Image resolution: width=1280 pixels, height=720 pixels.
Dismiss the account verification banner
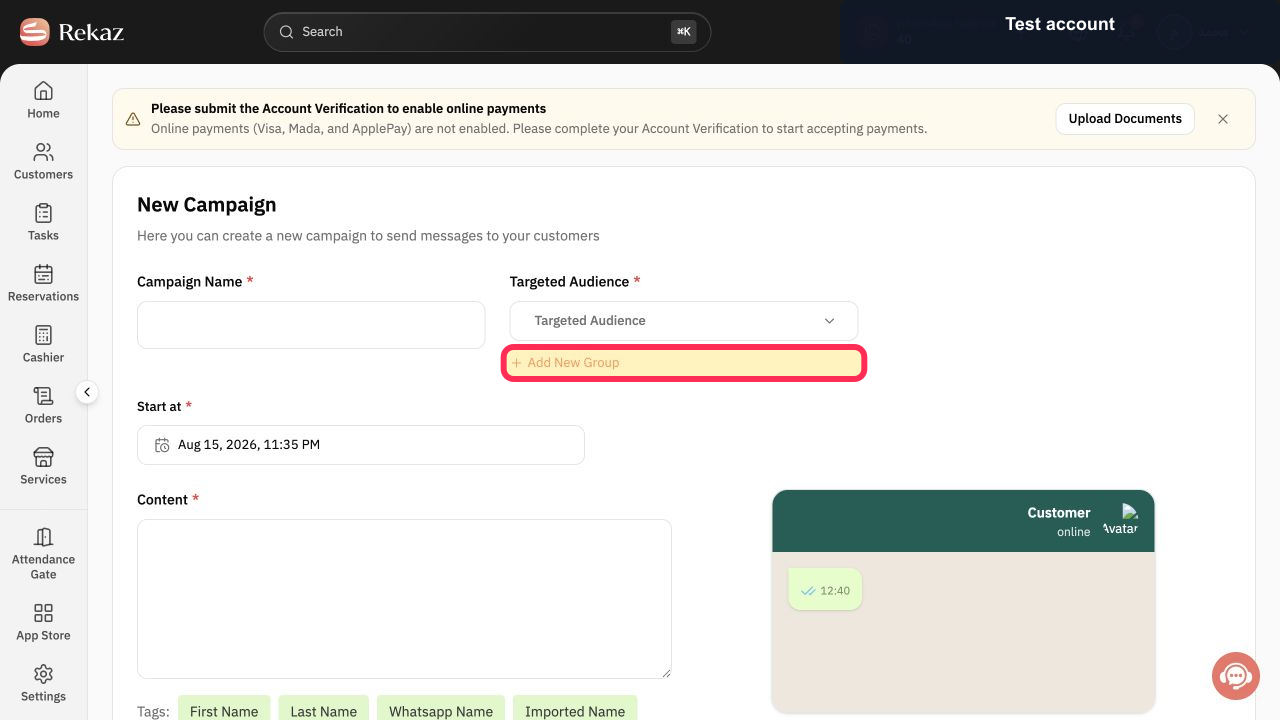click(x=1223, y=119)
